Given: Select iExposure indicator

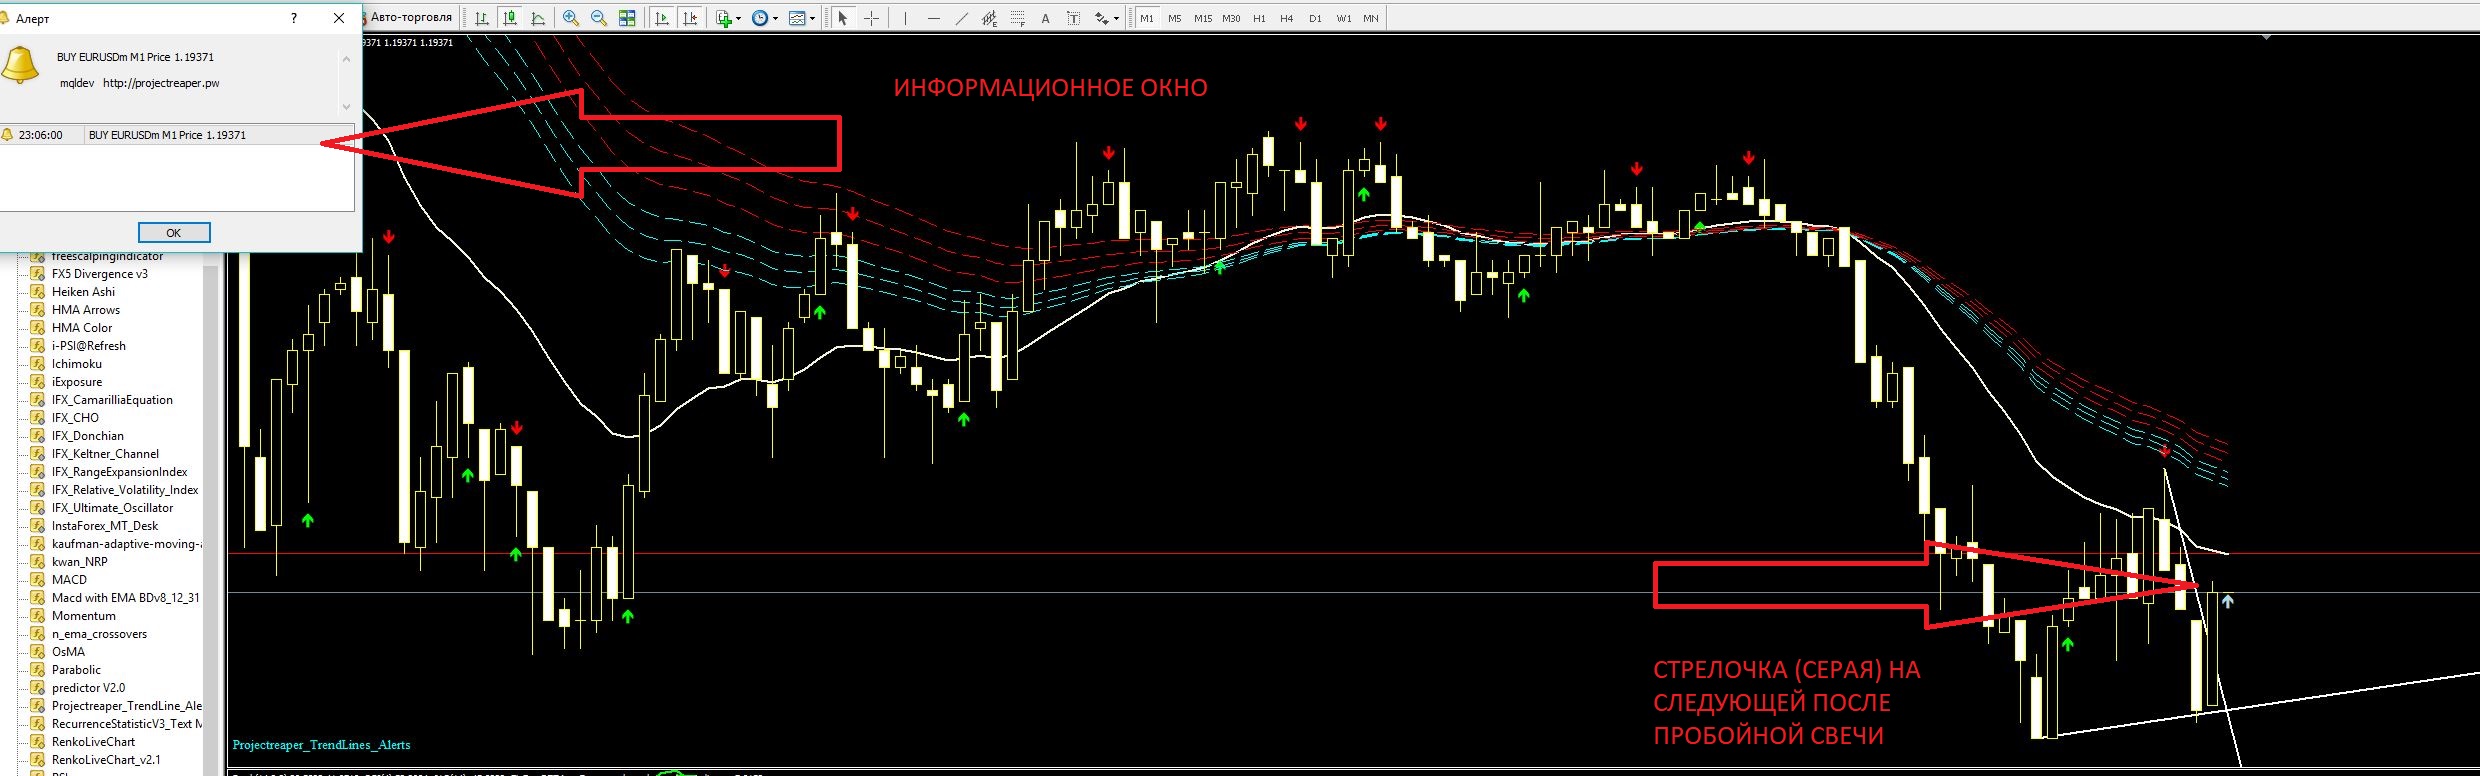Looking at the screenshot, I should pyautogui.click(x=77, y=382).
